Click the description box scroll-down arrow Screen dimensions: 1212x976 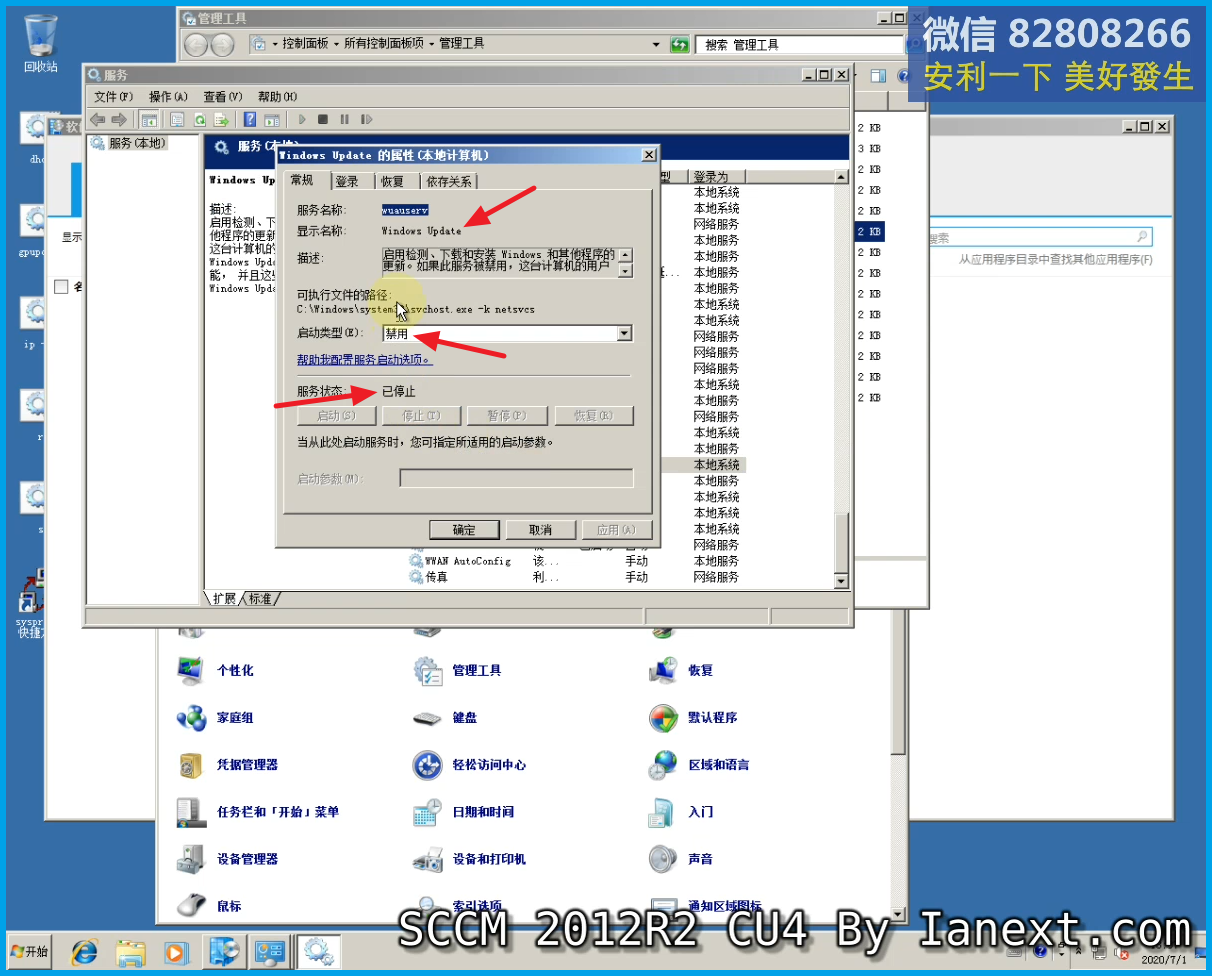coord(625,271)
